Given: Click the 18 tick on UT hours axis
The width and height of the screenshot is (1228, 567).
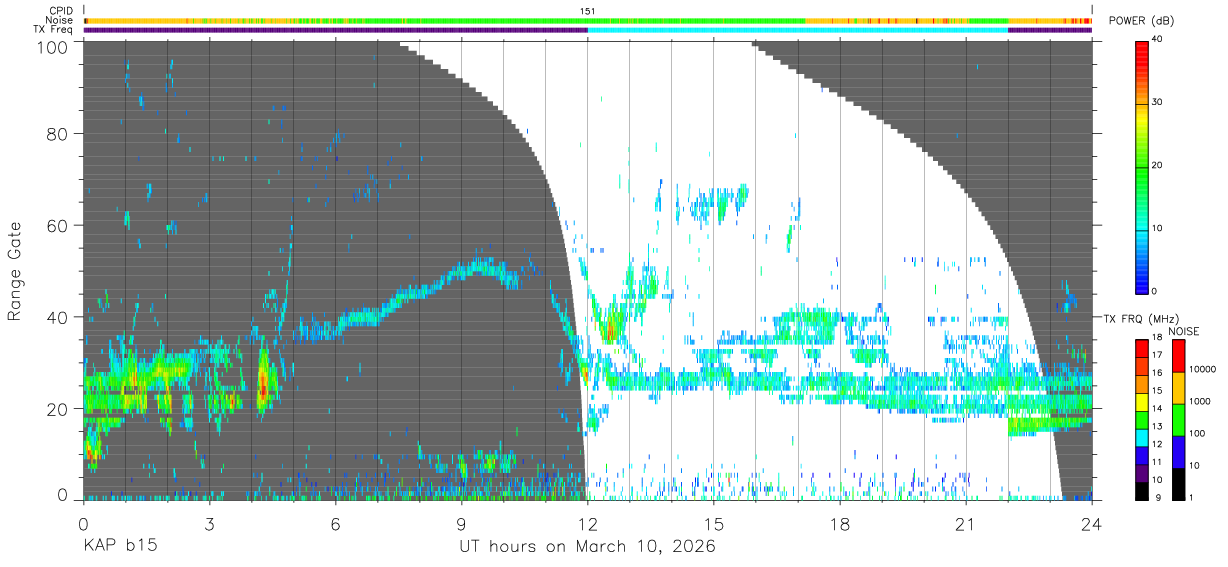Looking at the screenshot, I should pos(839,523).
